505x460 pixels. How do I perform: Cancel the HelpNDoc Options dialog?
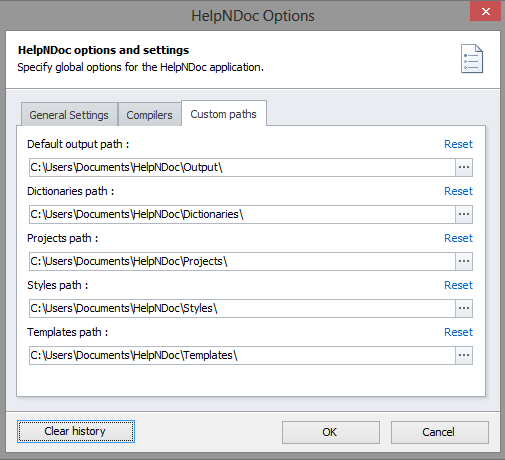(440, 432)
